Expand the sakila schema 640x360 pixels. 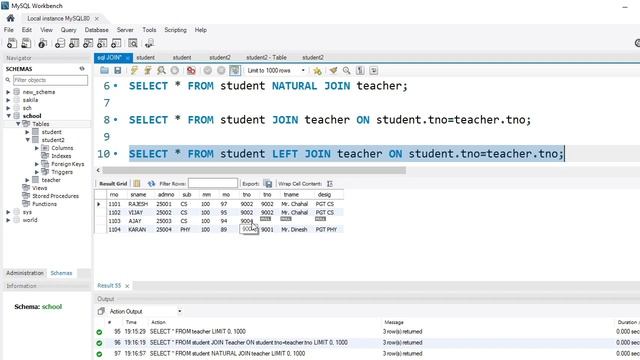tap(8, 100)
